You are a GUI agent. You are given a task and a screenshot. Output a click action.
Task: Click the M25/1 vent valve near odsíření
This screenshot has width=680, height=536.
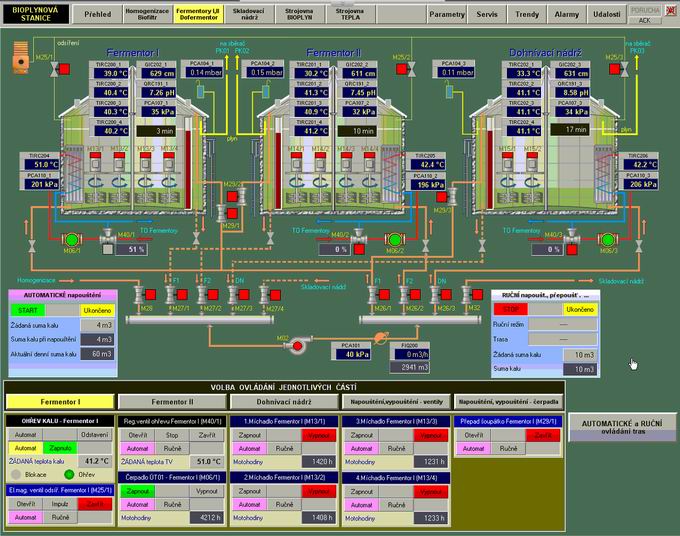53,70
